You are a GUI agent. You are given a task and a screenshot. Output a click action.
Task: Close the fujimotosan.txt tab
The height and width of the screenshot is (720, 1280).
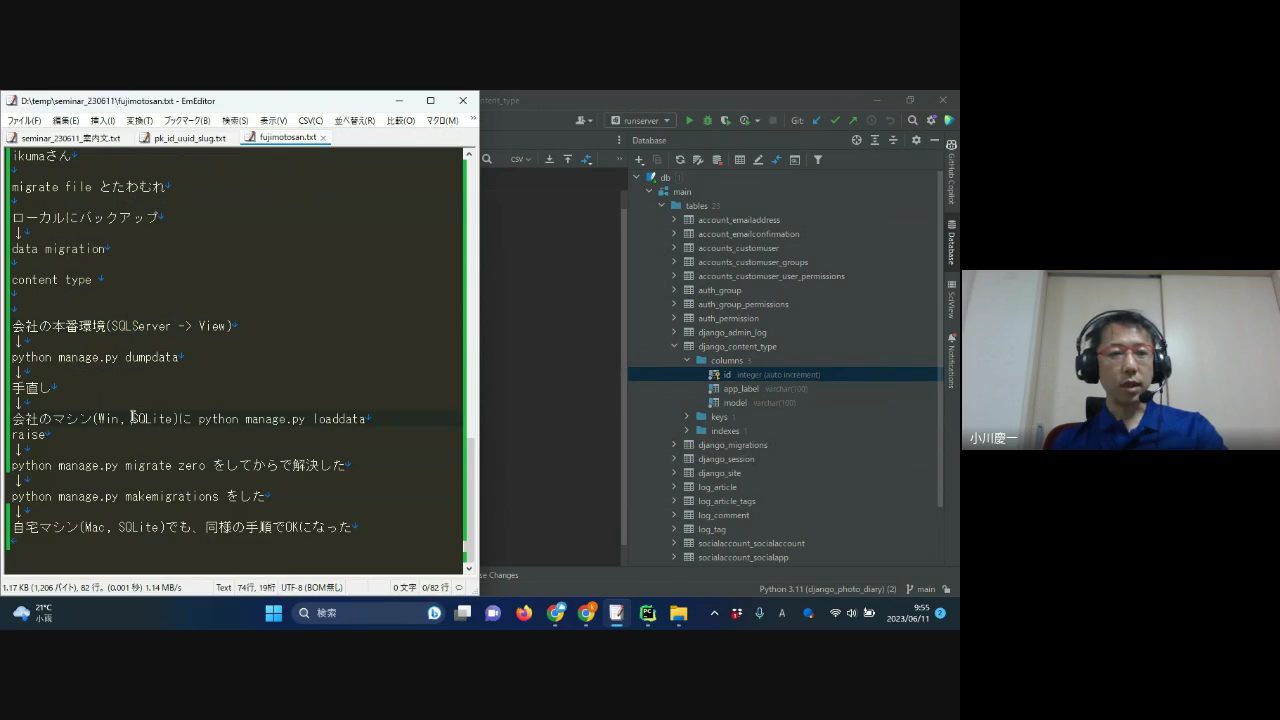point(323,138)
